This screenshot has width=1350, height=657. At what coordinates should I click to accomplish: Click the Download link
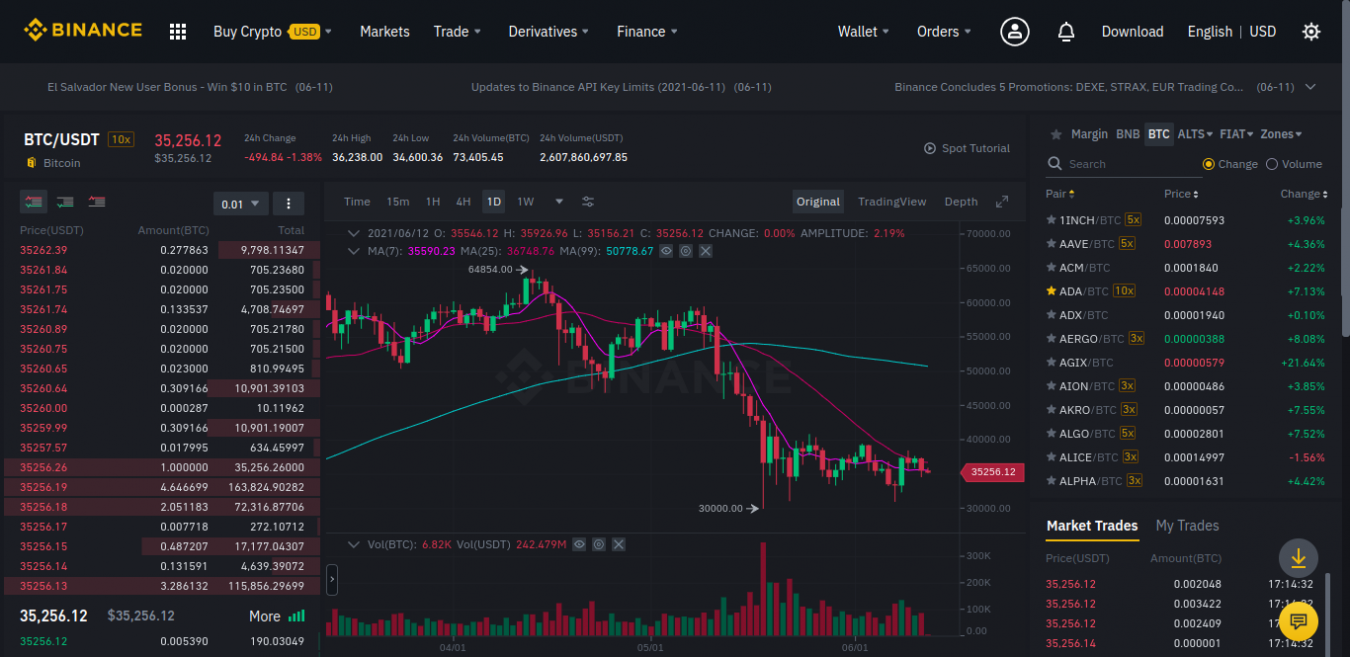coord(1132,32)
